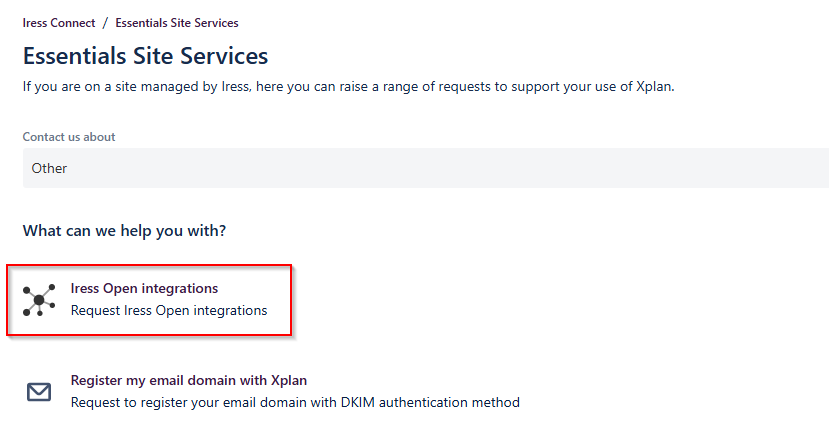Click the DKIM authentication method description line
The image size is (829, 441).
point(295,402)
